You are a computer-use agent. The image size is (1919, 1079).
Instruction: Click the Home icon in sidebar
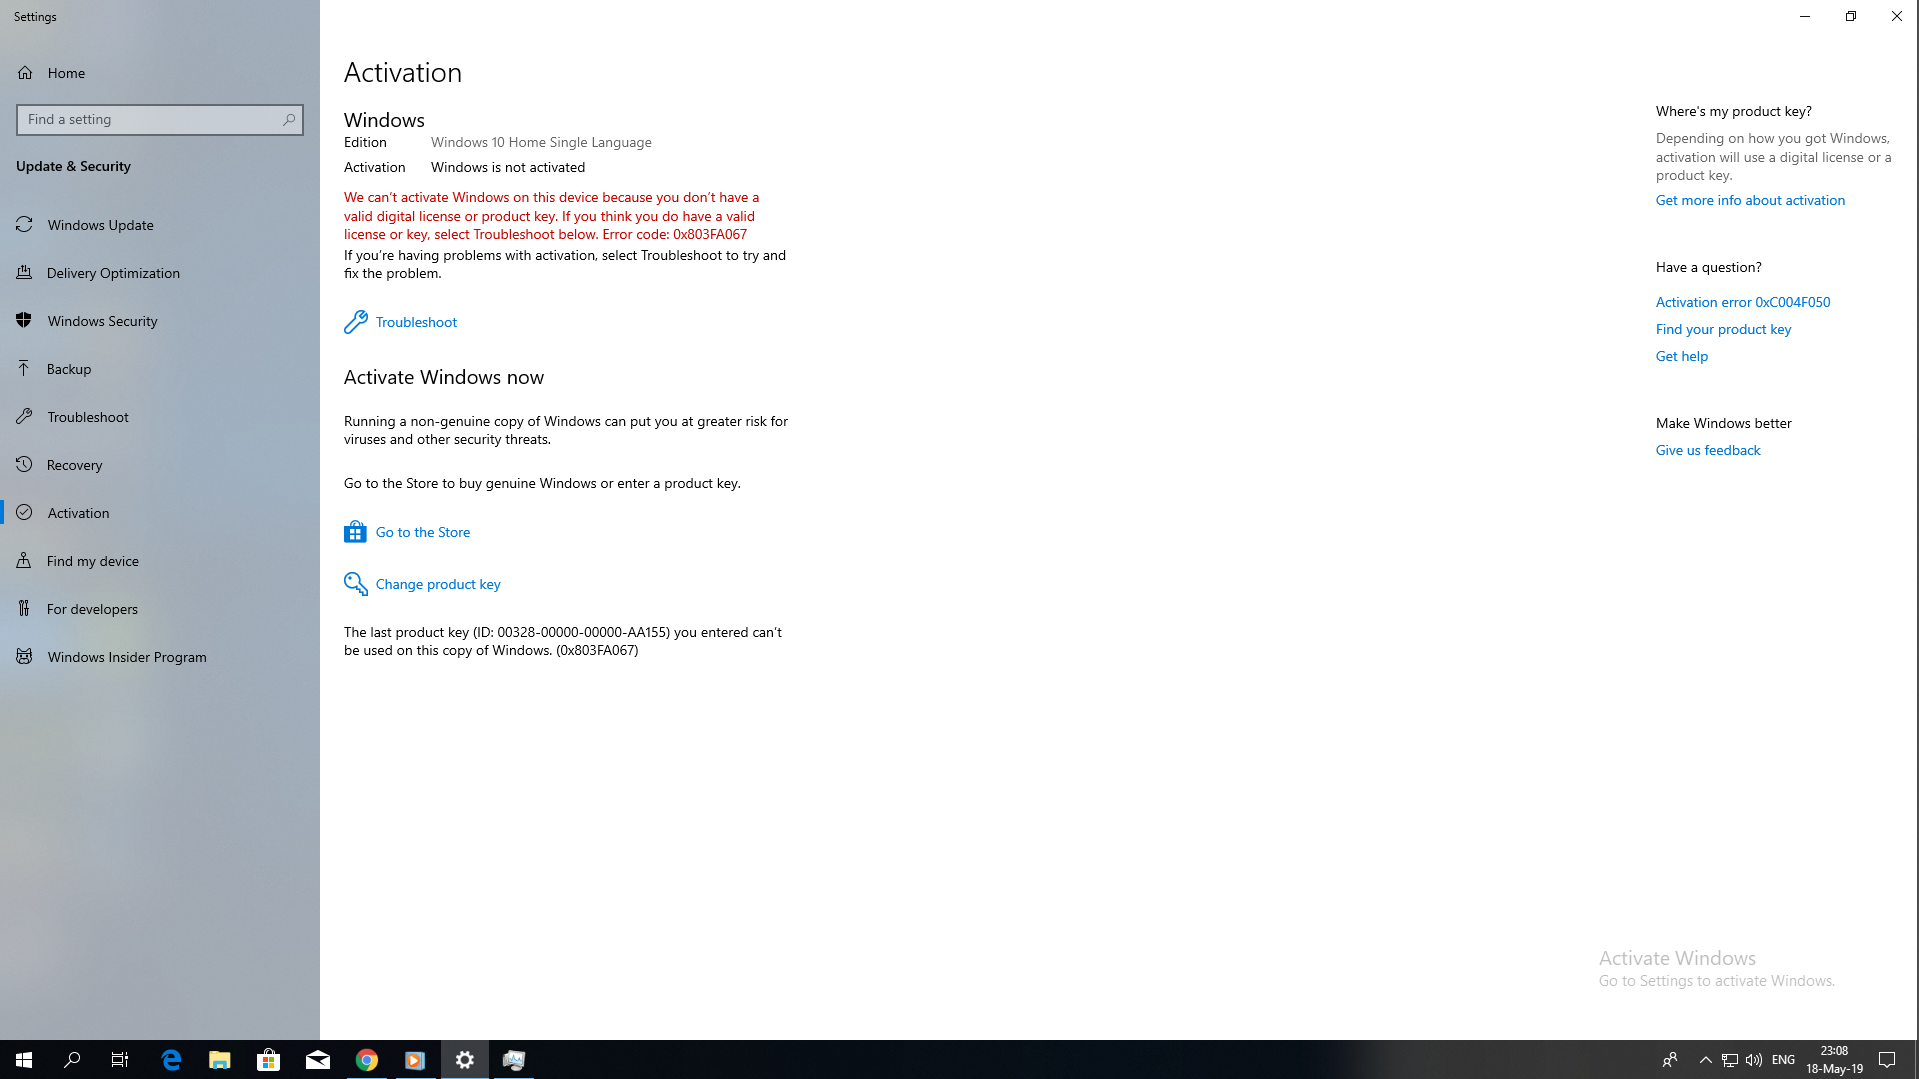[x=25, y=73]
